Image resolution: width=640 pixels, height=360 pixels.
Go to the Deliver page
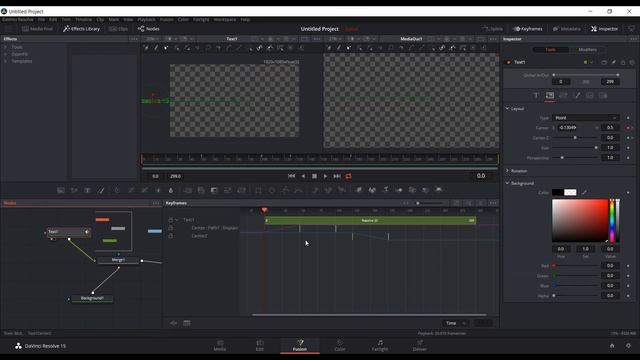pyautogui.click(x=420, y=345)
